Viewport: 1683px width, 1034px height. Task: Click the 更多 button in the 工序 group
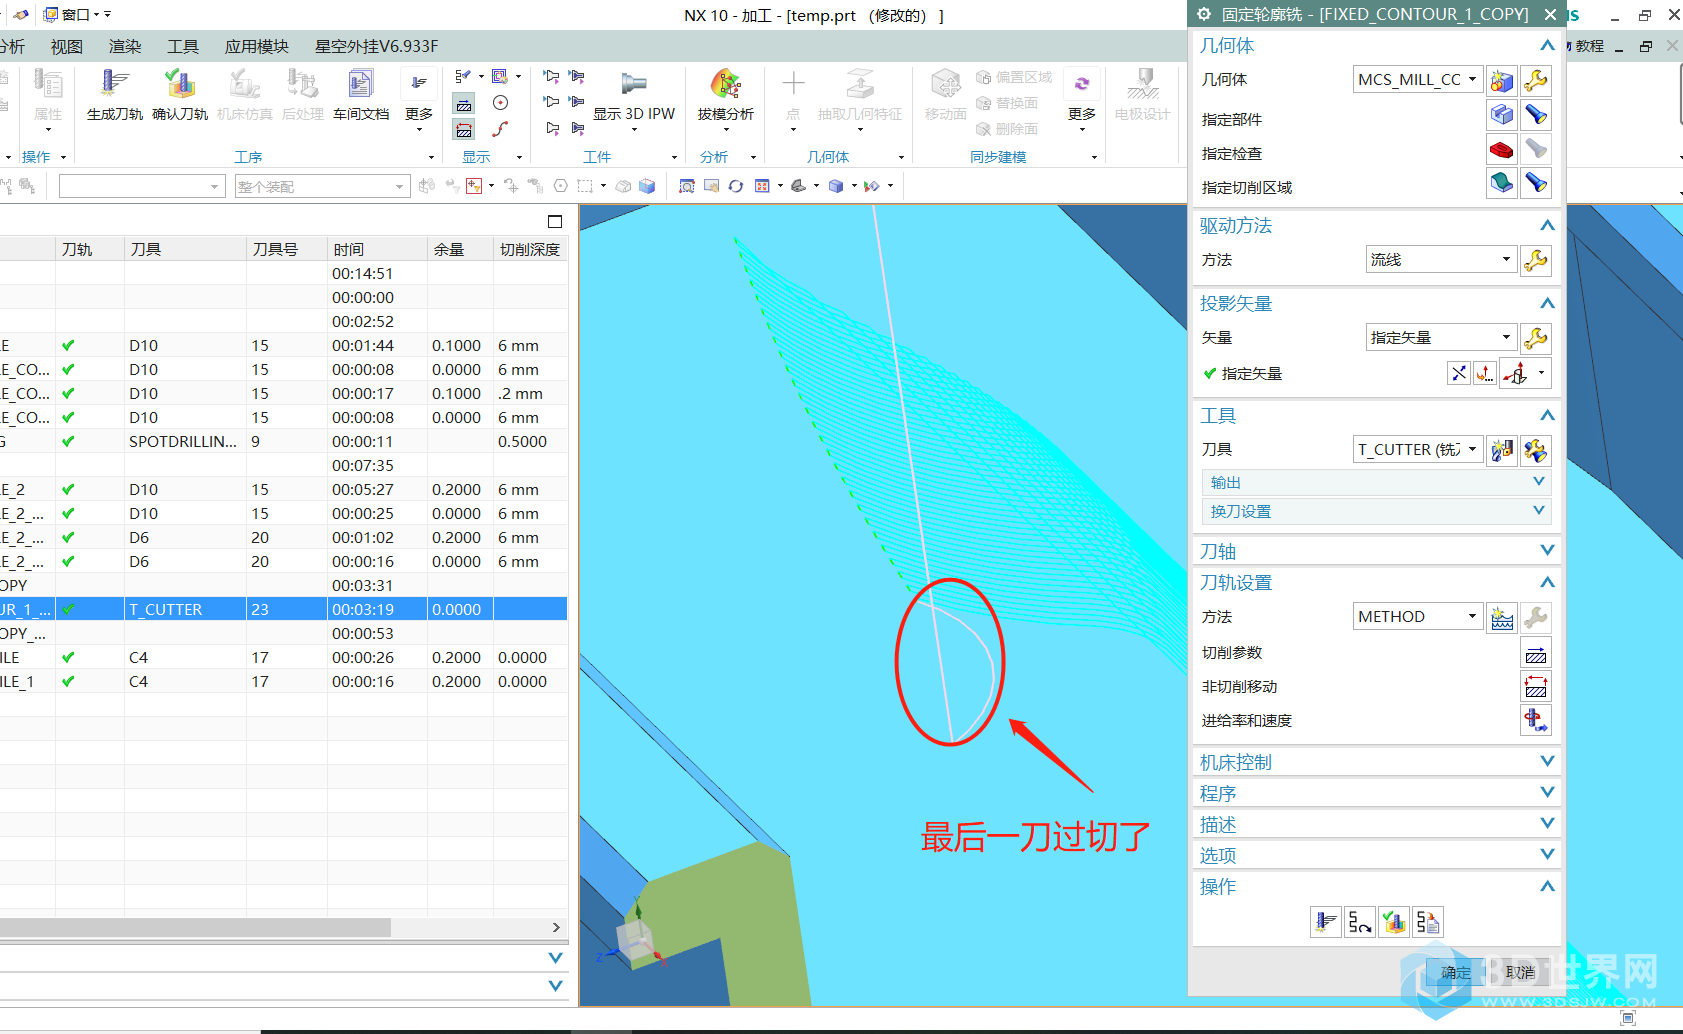419,100
